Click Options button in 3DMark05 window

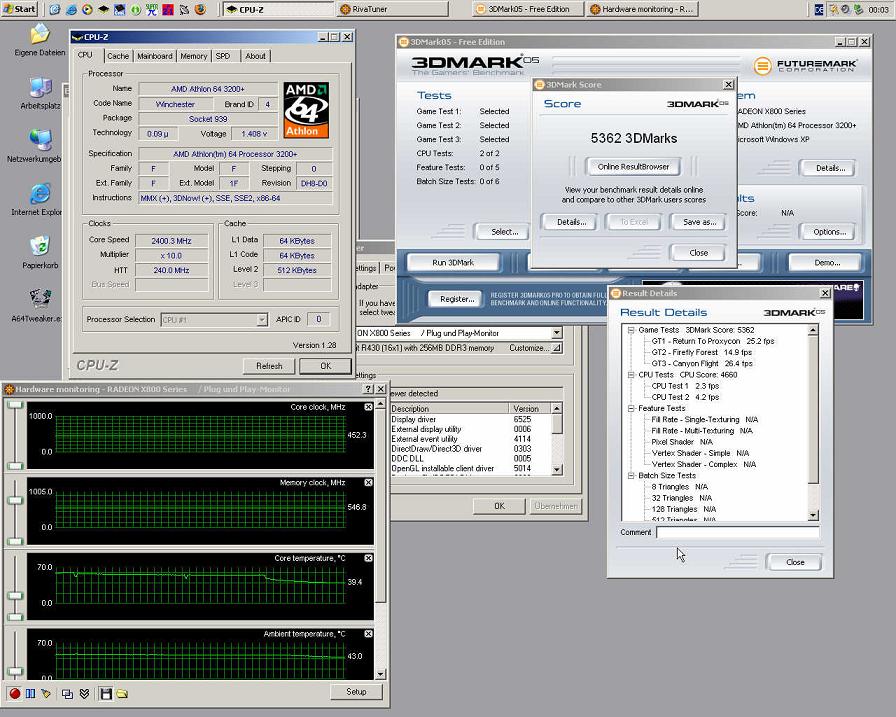[830, 232]
